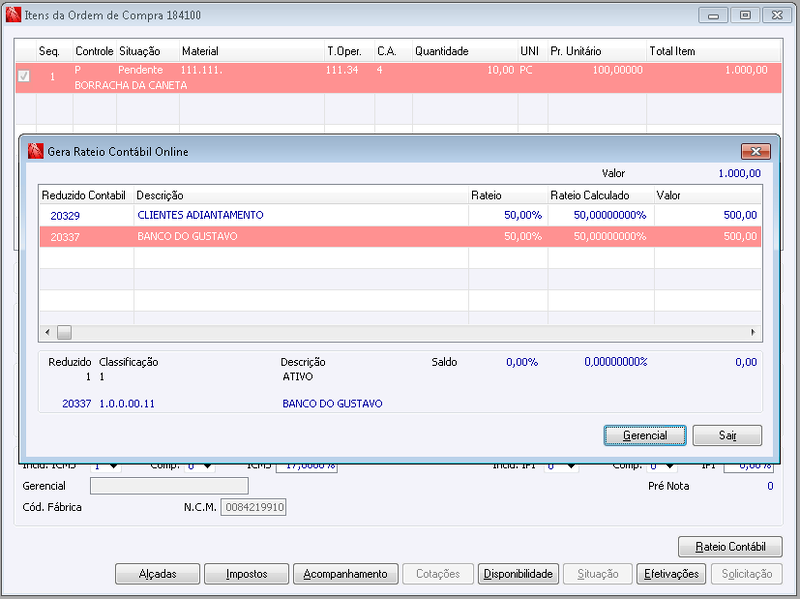Click the Alçadas button
The height and width of the screenshot is (599, 800).
click(x=158, y=574)
